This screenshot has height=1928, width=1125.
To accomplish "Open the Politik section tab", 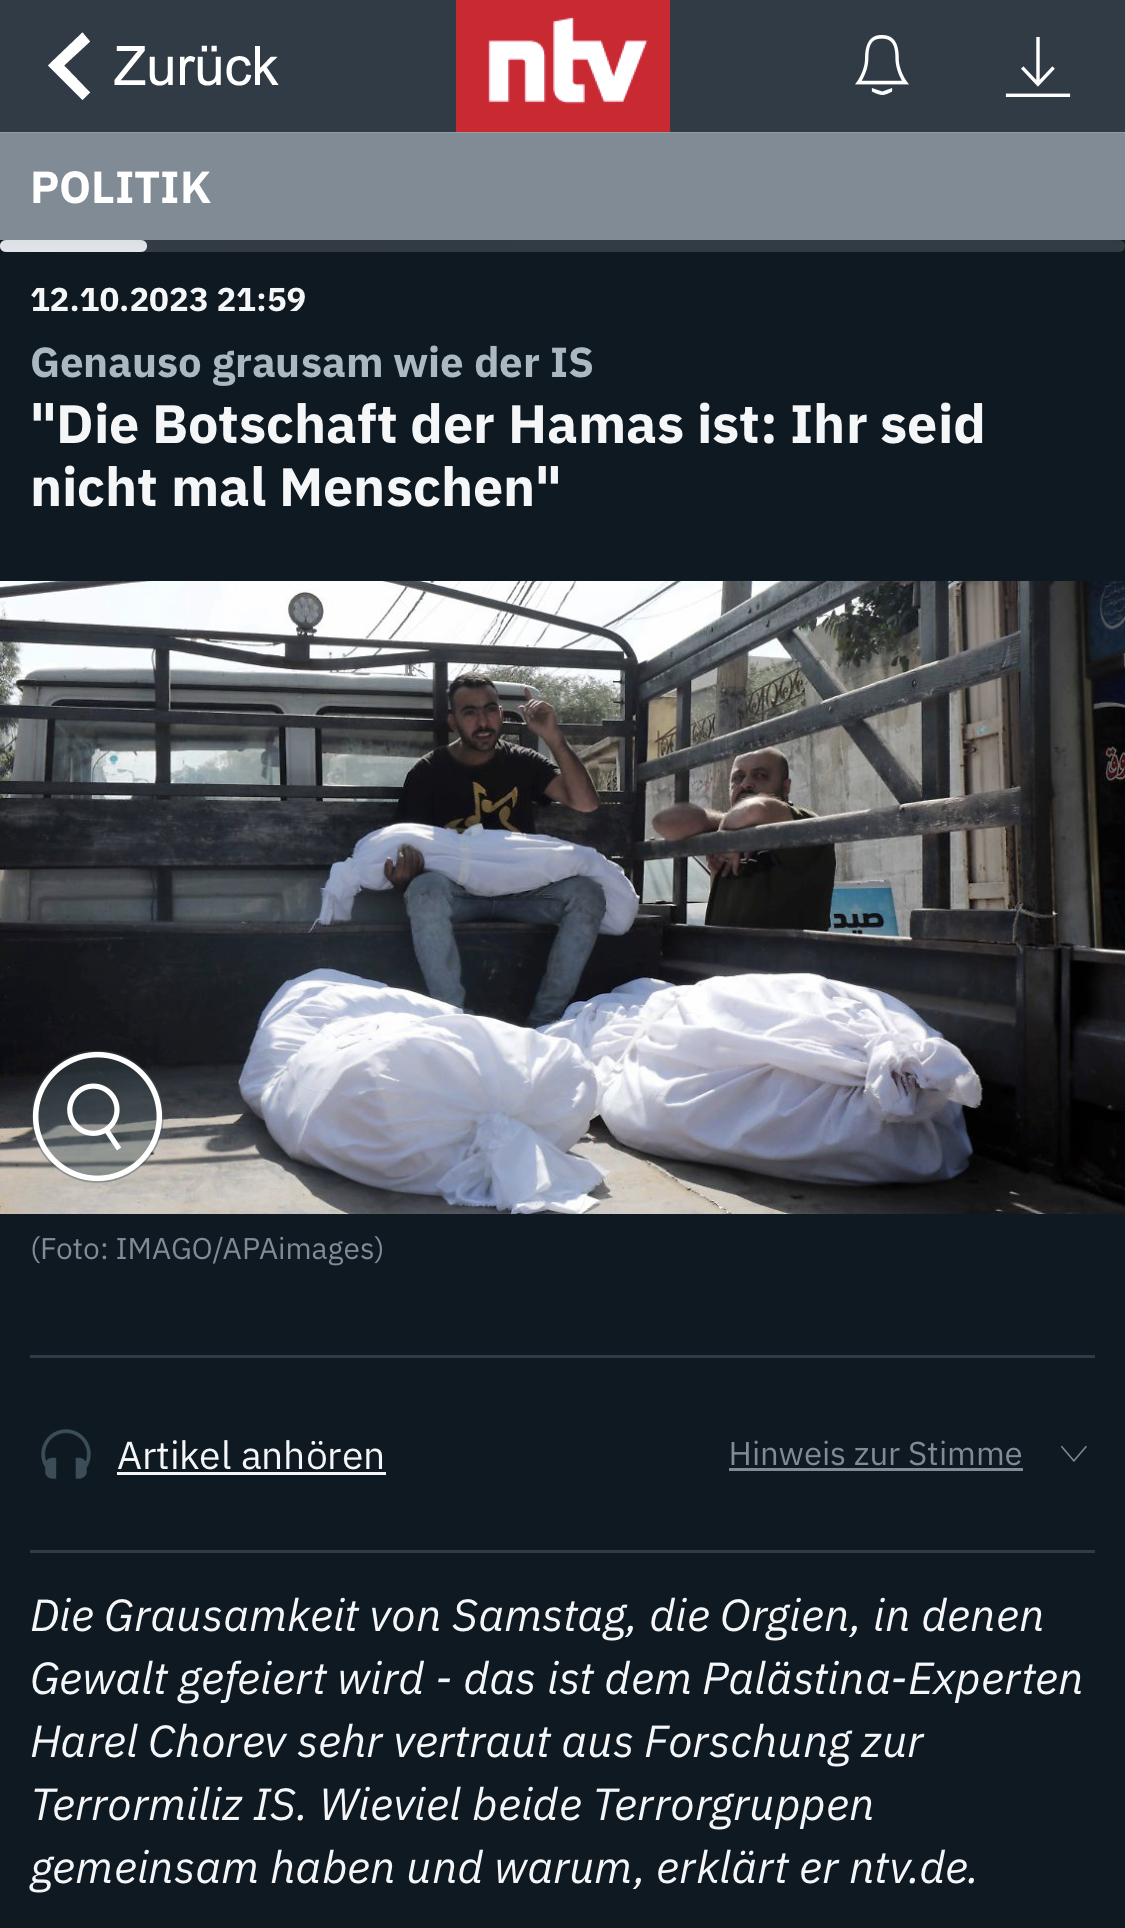I will [121, 188].
